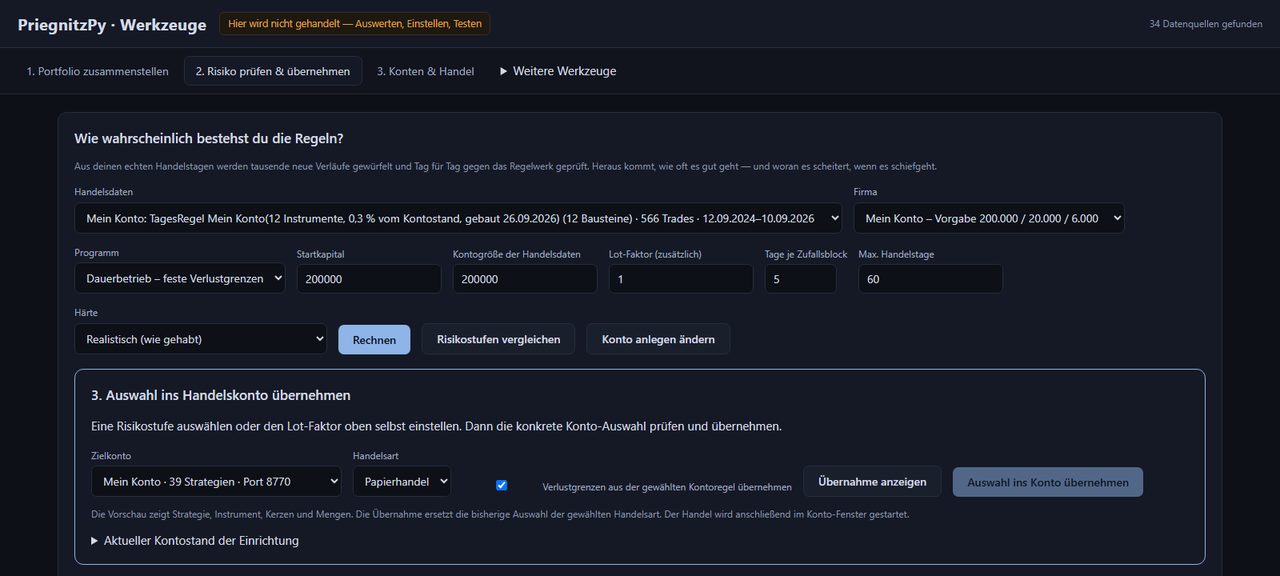Open the Härte dropdown
This screenshot has width=1280, height=576.
(200, 339)
